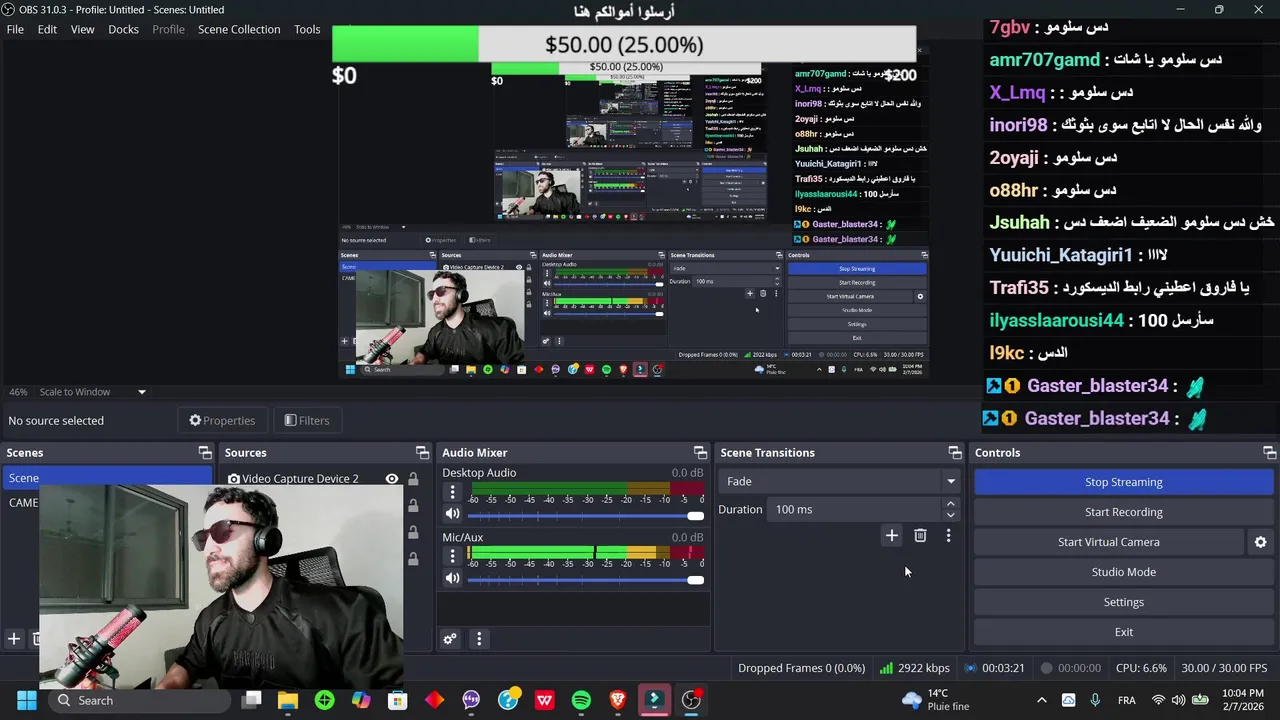Screen dimensions: 1280x720
Task: Open OBS Settings from Controls
Action: [1123, 602]
